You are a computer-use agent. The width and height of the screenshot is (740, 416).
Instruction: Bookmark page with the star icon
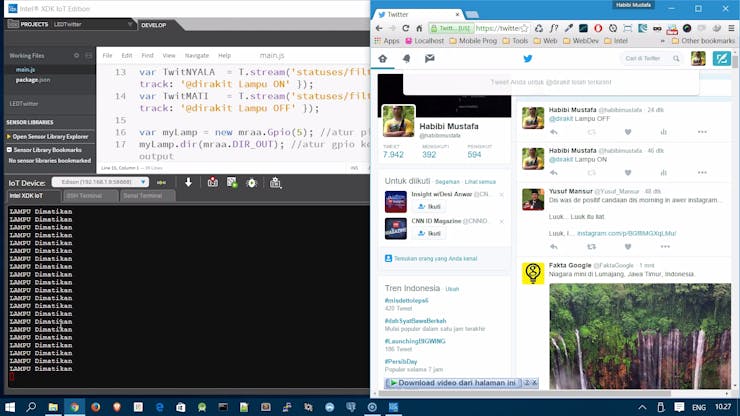[x=524, y=28]
